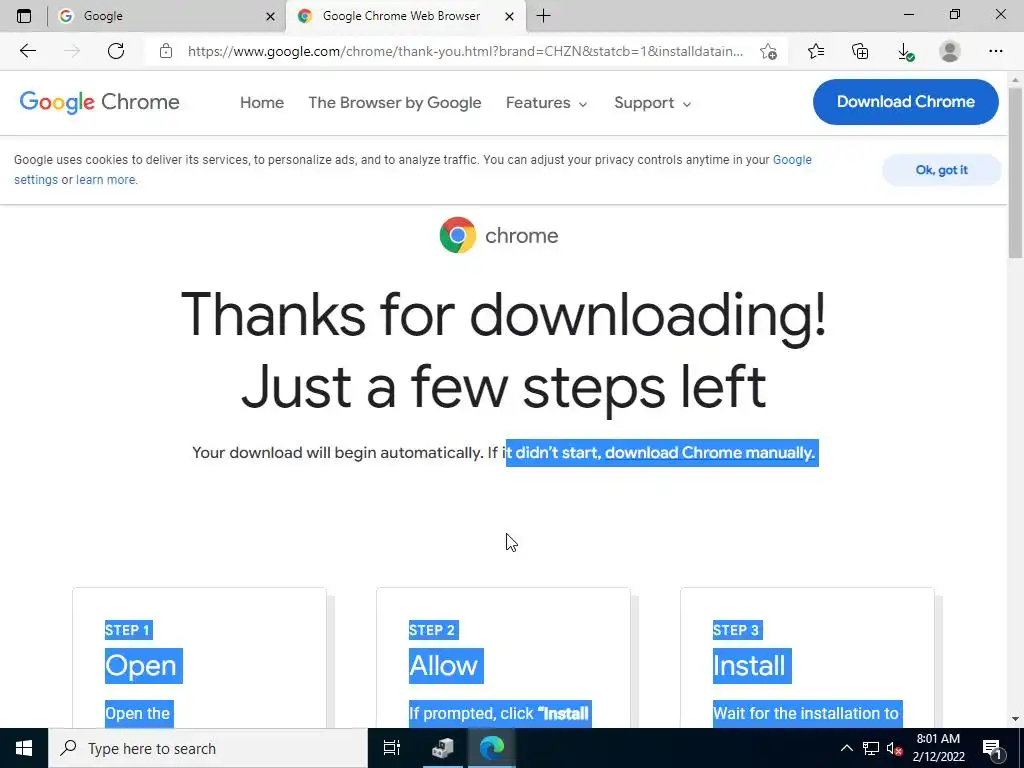Go to Home in site navigation

[x=262, y=103]
